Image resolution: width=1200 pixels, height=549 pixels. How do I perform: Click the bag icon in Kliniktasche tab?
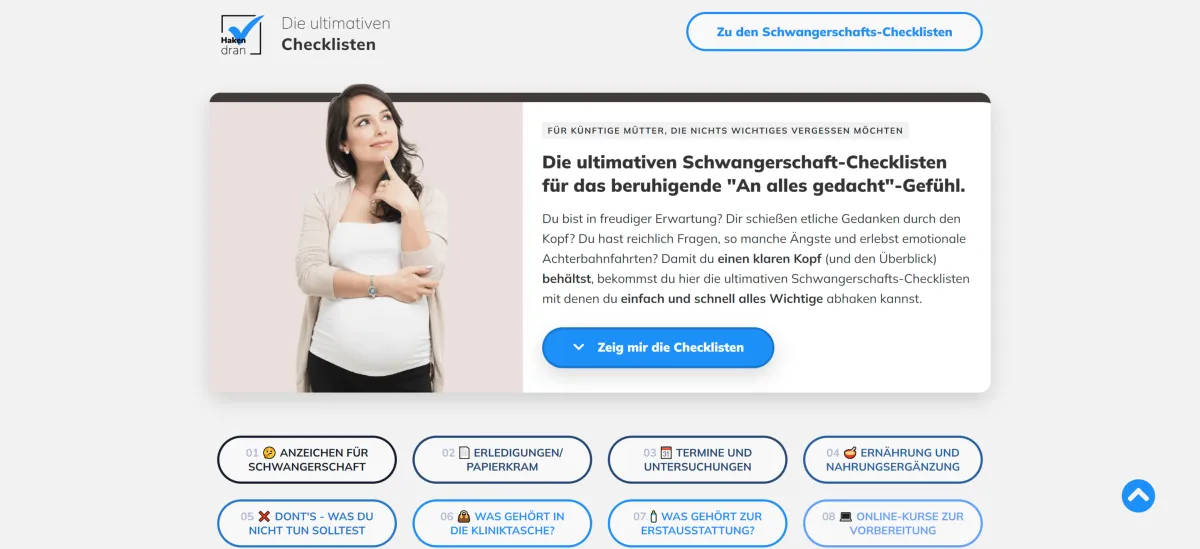tap(464, 517)
